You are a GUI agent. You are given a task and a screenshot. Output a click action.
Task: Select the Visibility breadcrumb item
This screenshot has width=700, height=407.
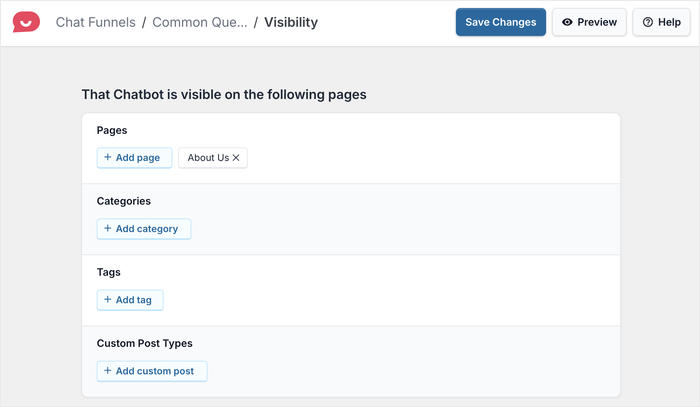[291, 22]
